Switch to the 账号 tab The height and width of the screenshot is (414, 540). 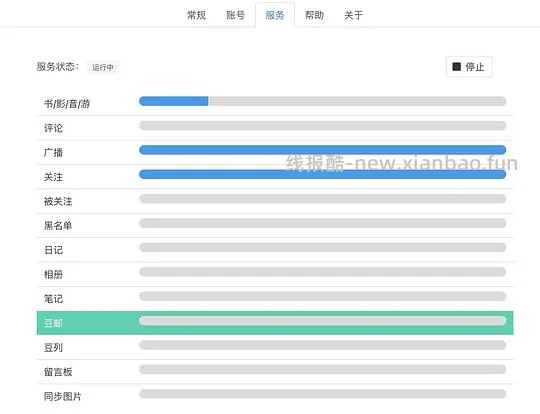pos(236,15)
